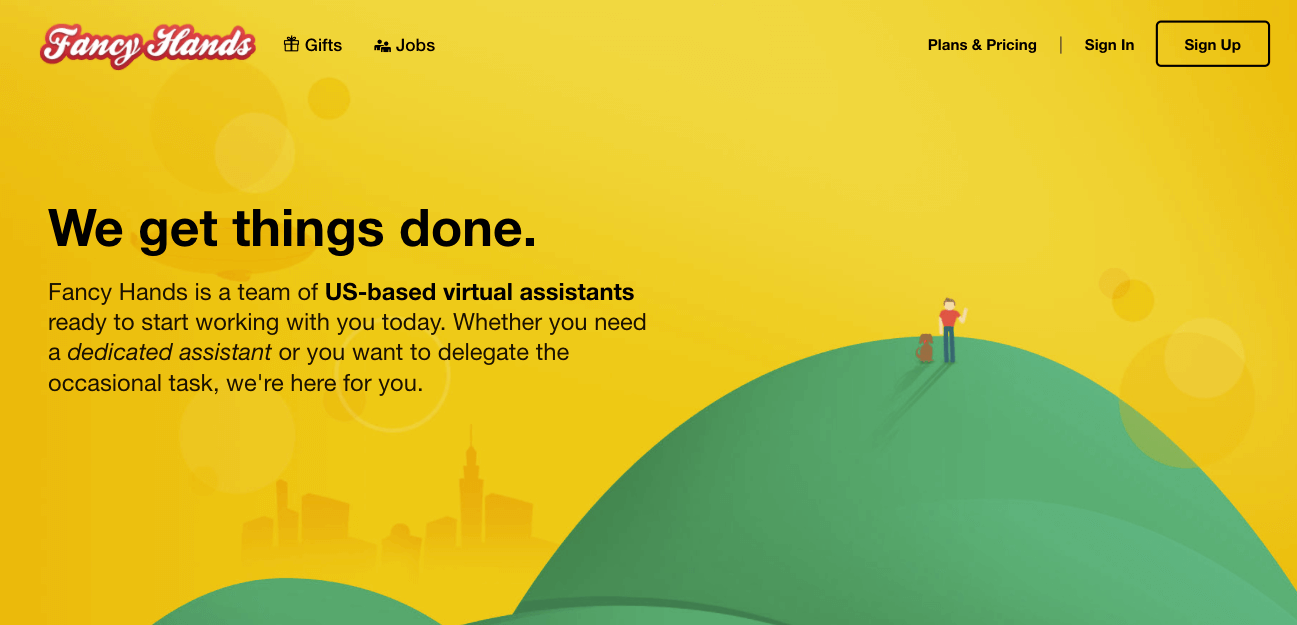Viewport: 1297px width, 625px height.
Task: Click the Sign Up button
Action: (1213, 44)
